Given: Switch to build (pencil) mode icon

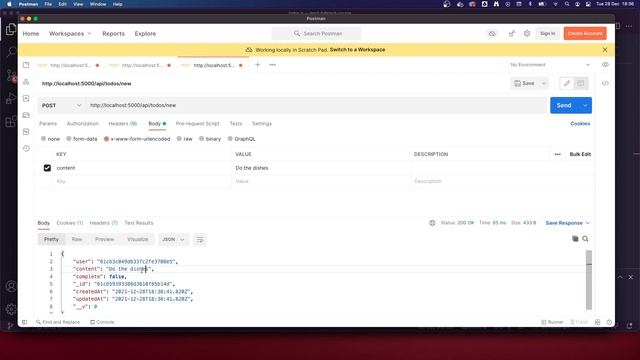Looking at the screenshot, I should (567, 83).
